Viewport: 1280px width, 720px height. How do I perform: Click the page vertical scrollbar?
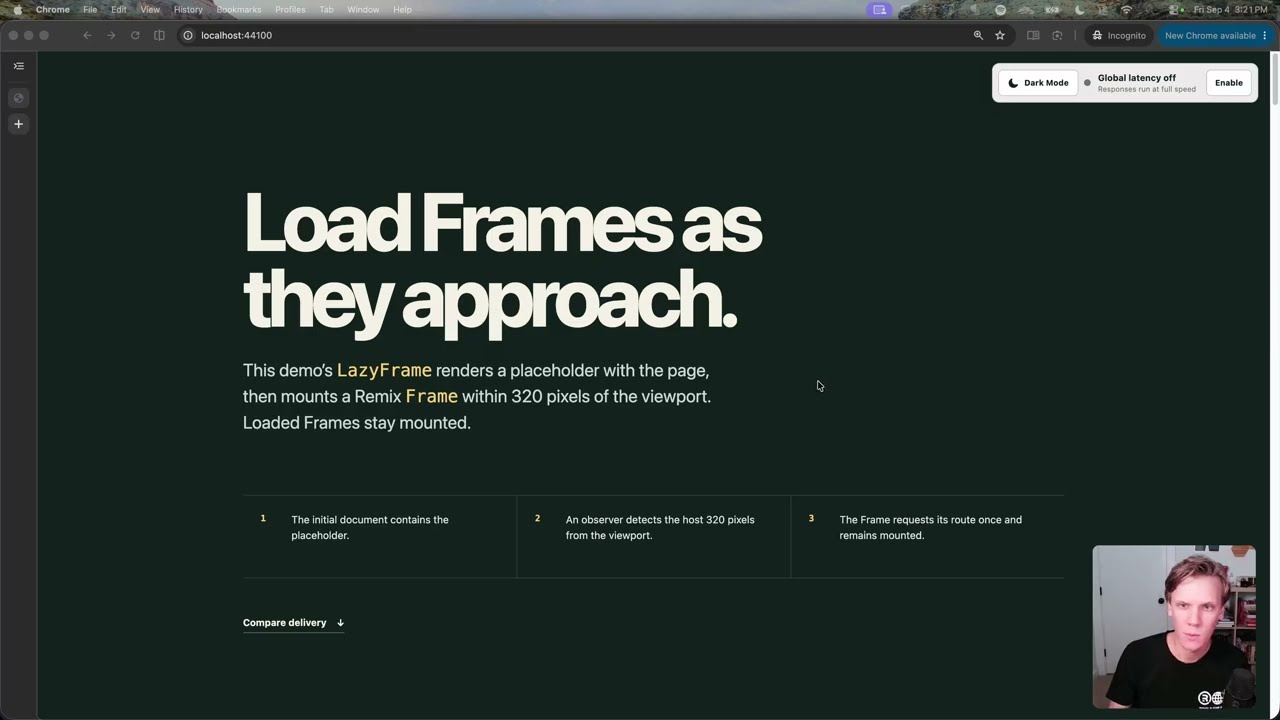pyautogui.click(x=1274, y=80)
